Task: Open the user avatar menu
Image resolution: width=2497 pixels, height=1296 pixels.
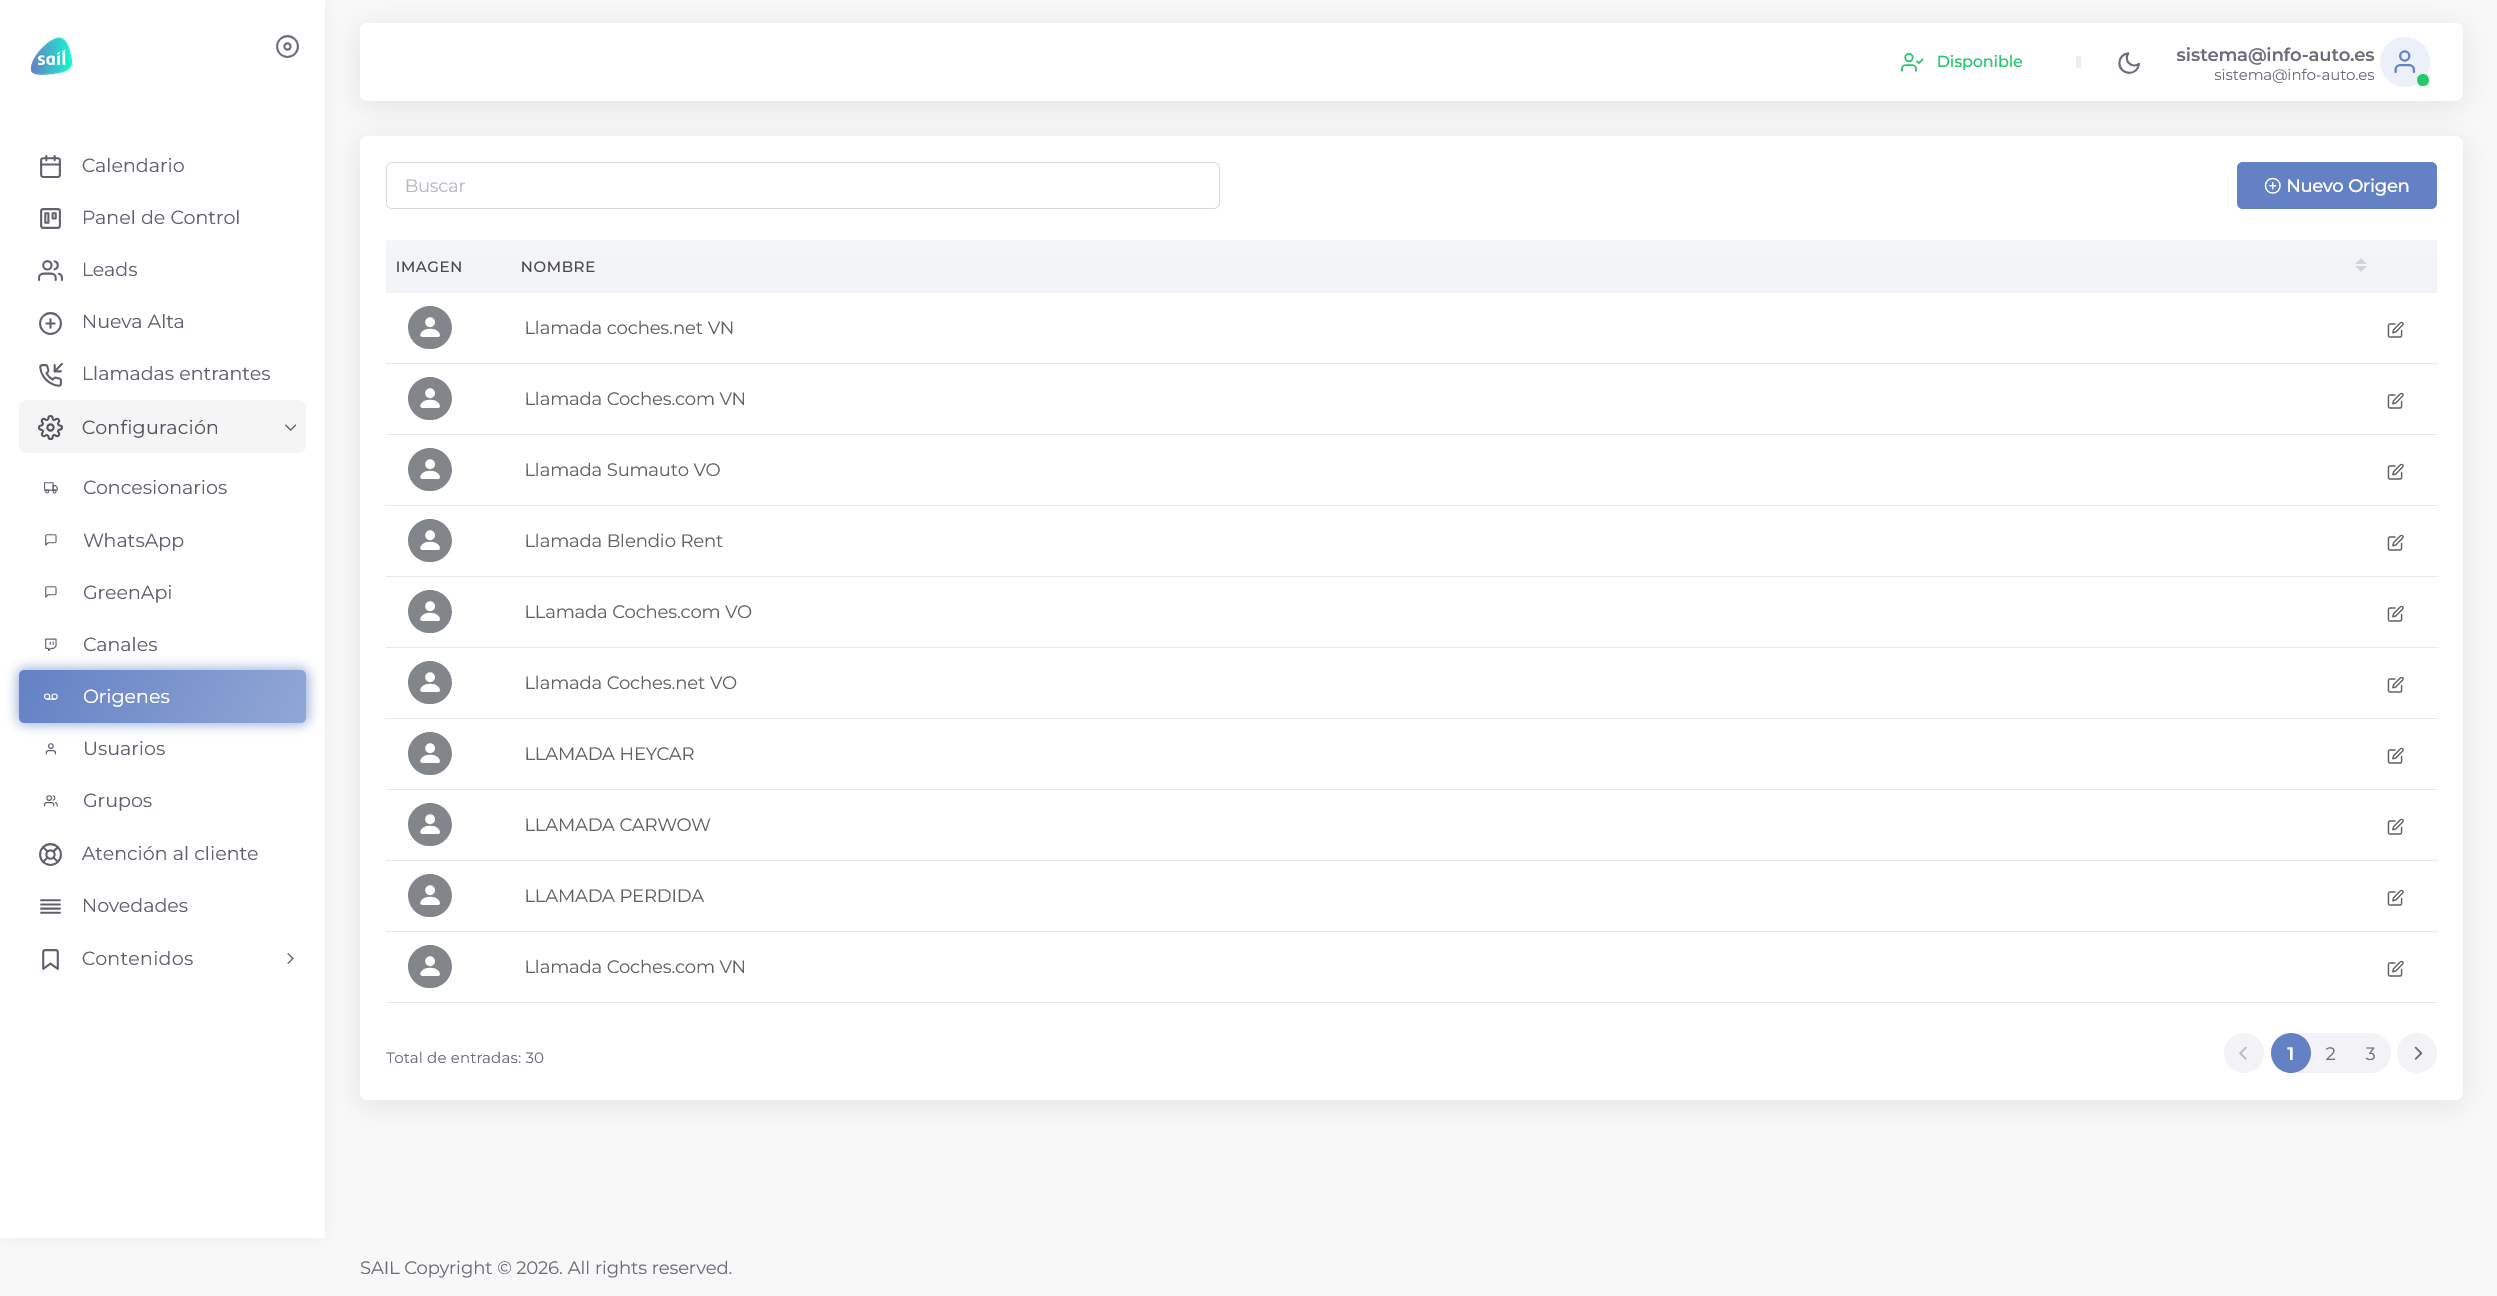Action: click(2405, 62)
